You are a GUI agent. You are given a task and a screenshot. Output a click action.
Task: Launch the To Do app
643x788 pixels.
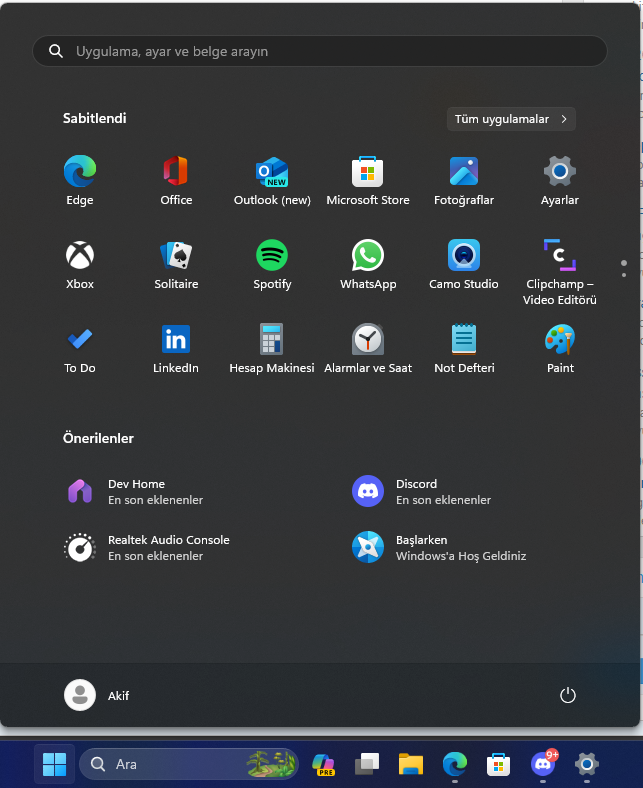pyautogui.click(x=80, y=348)
